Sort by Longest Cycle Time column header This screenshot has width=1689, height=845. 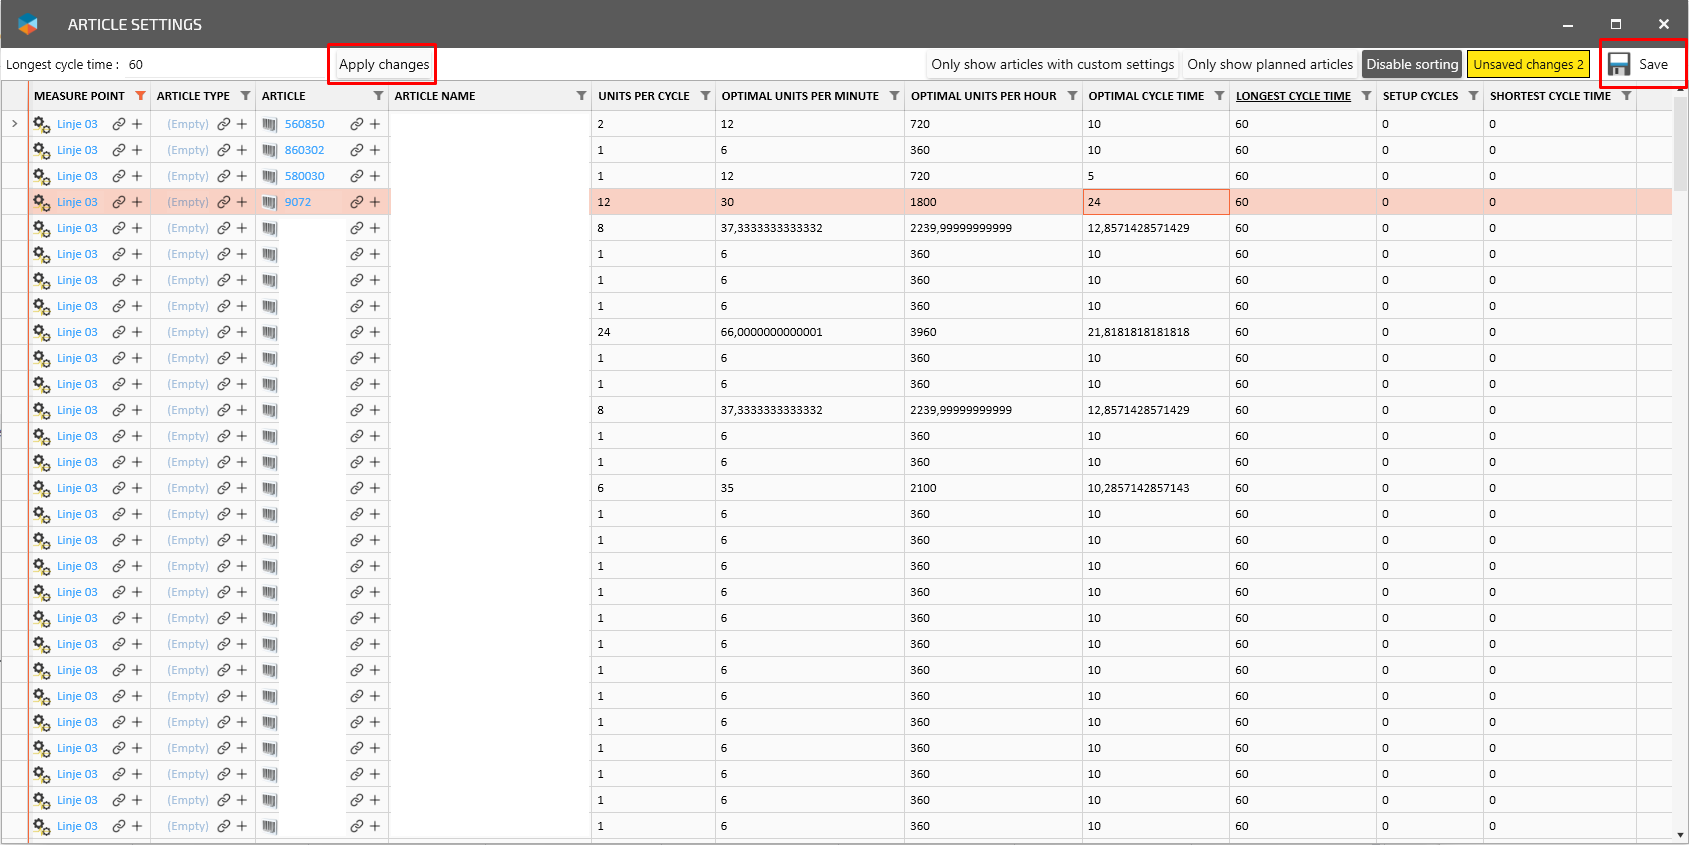click(x=1292, y=96)
